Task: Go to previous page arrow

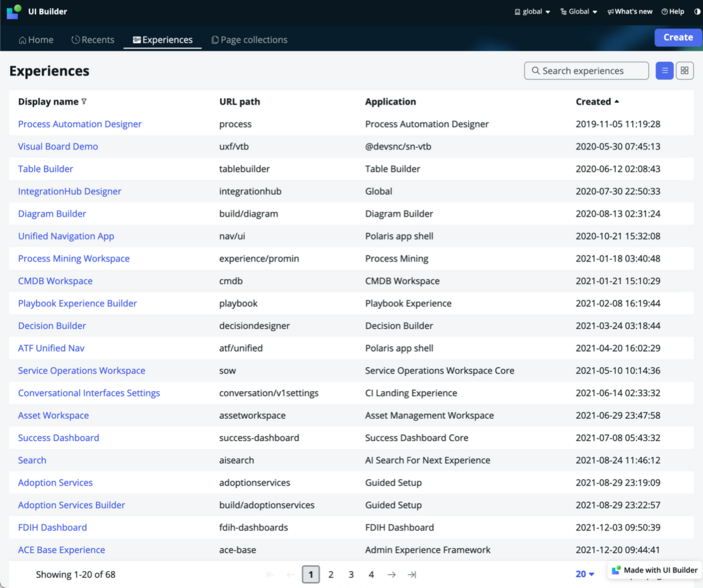Action: coord(290,575)
